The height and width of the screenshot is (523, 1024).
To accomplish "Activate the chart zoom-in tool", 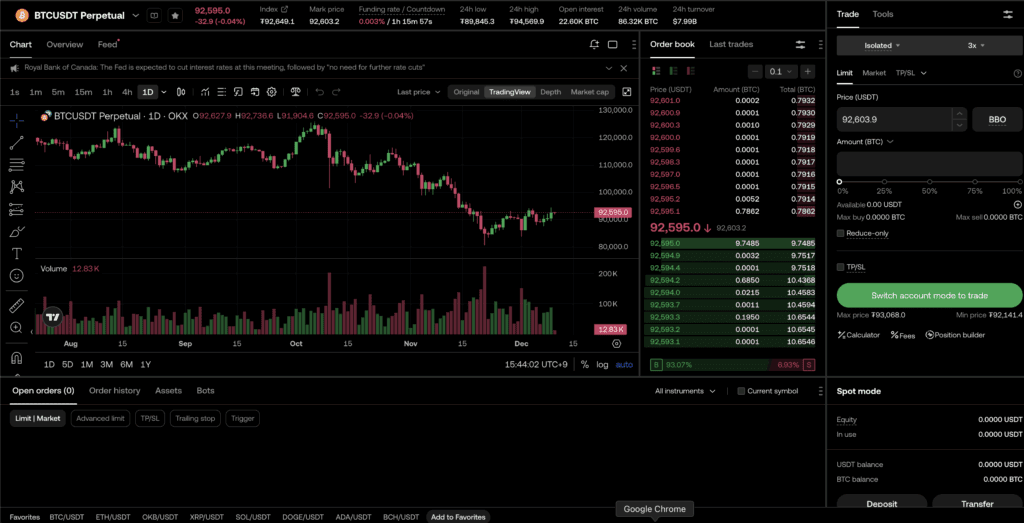I will (x=17, y=328).
